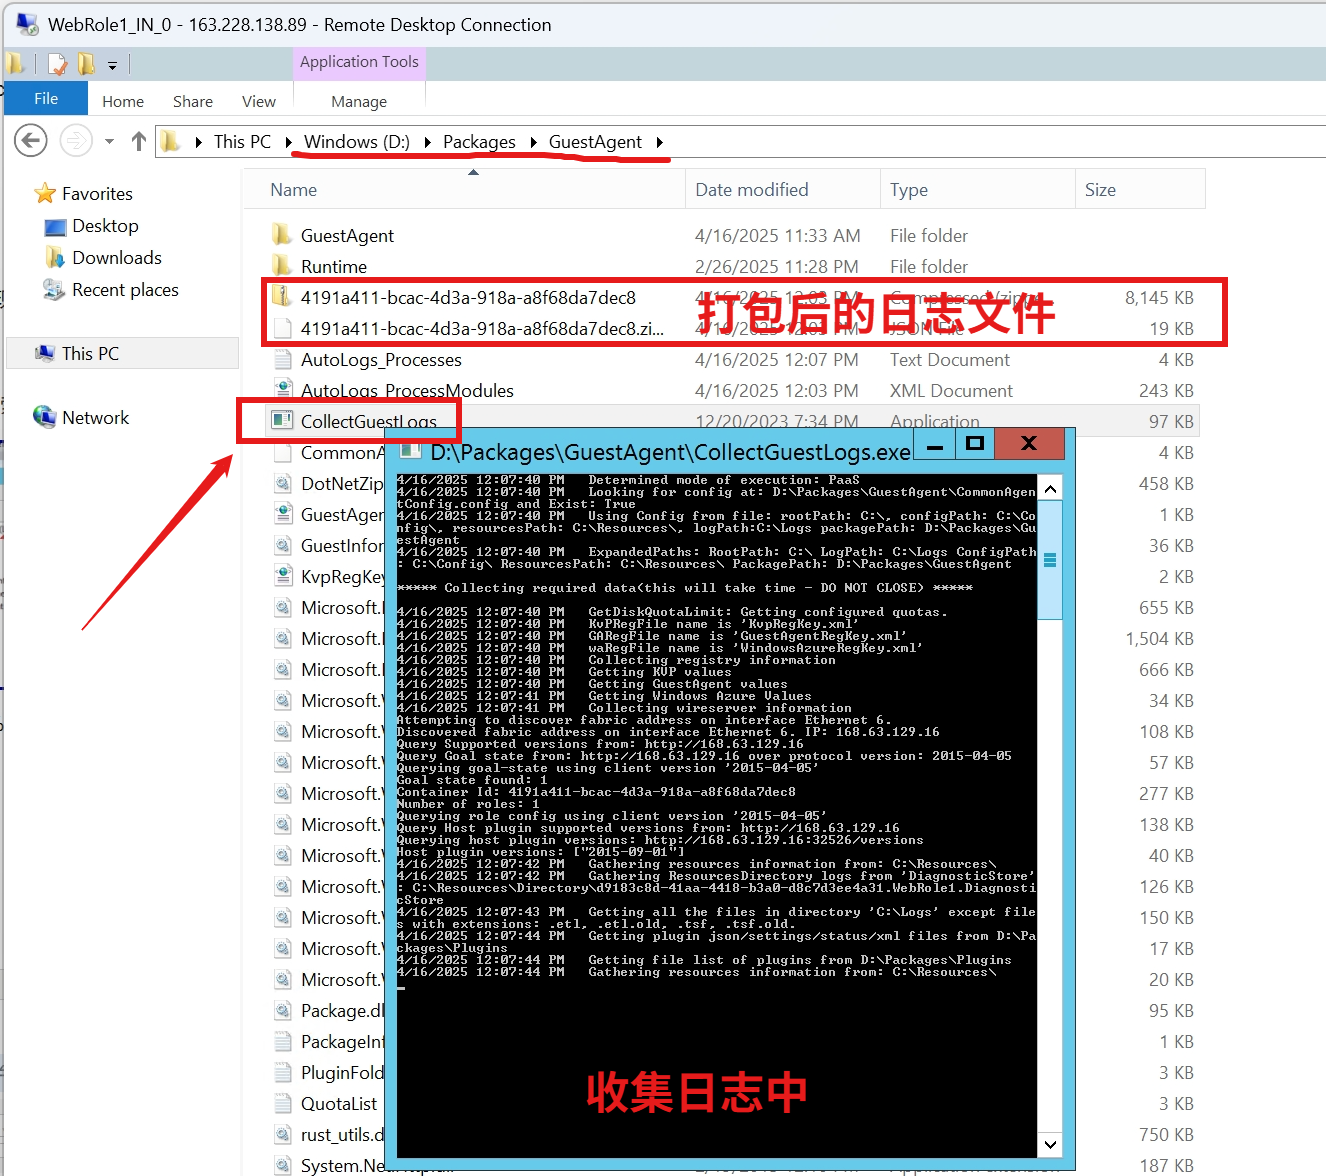Viewport: 1326px width, 1176px height.
Task: Open the CollectGuestLogs application file
Action: tap(368, 422)
